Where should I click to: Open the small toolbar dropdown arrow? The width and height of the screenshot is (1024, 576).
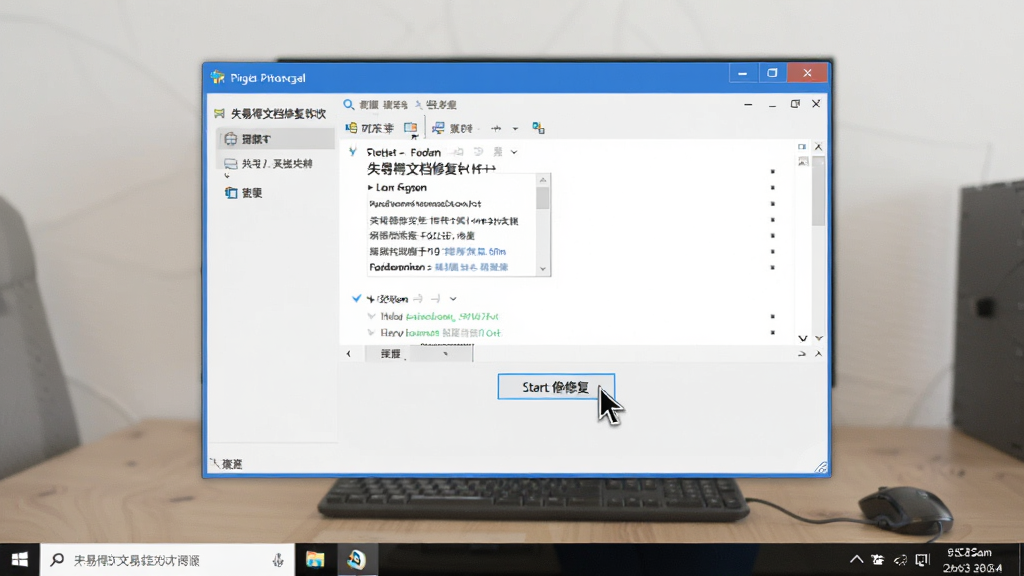pyautogui.click(x=515, y=129)
